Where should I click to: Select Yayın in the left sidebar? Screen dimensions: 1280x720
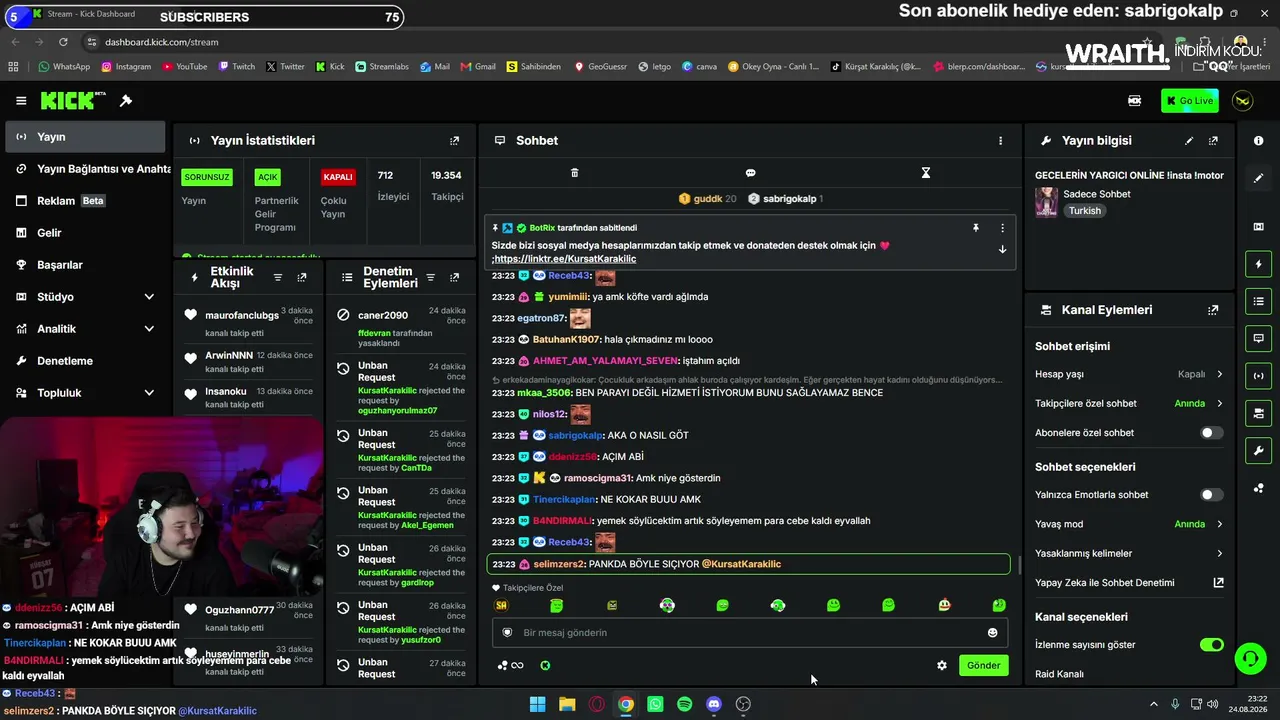84,137
